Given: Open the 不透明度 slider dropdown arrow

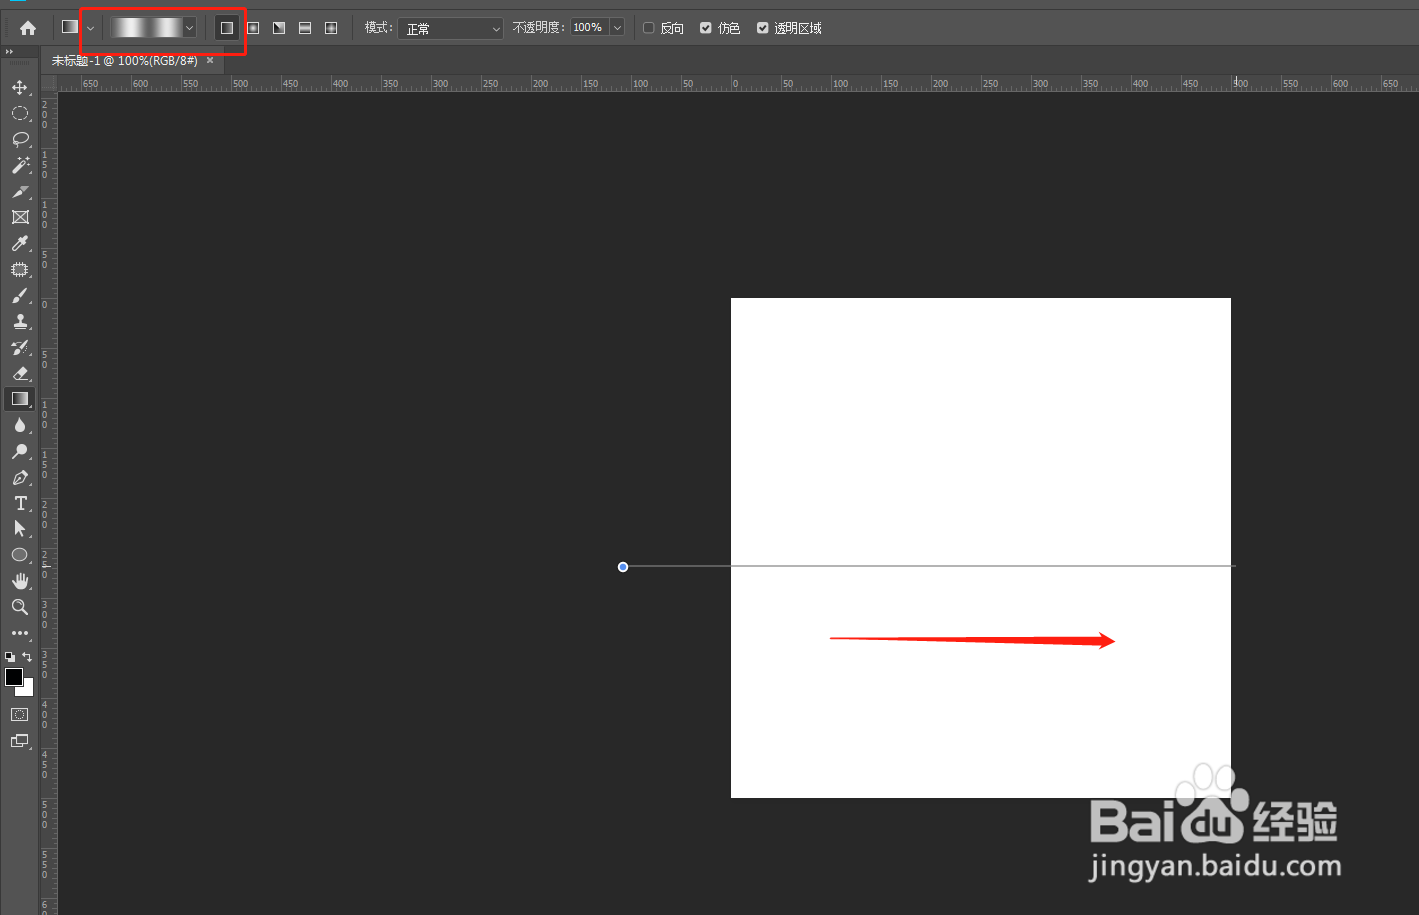Looking at the screenshot, I should coord(617,28).
